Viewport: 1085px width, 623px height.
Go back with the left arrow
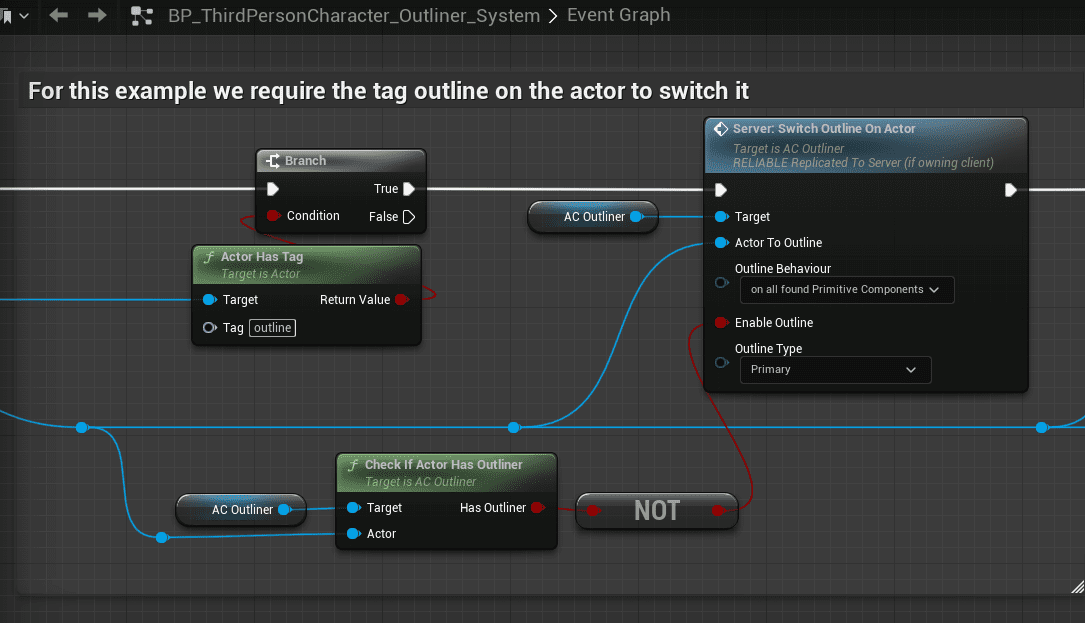(x=59, y=15)
